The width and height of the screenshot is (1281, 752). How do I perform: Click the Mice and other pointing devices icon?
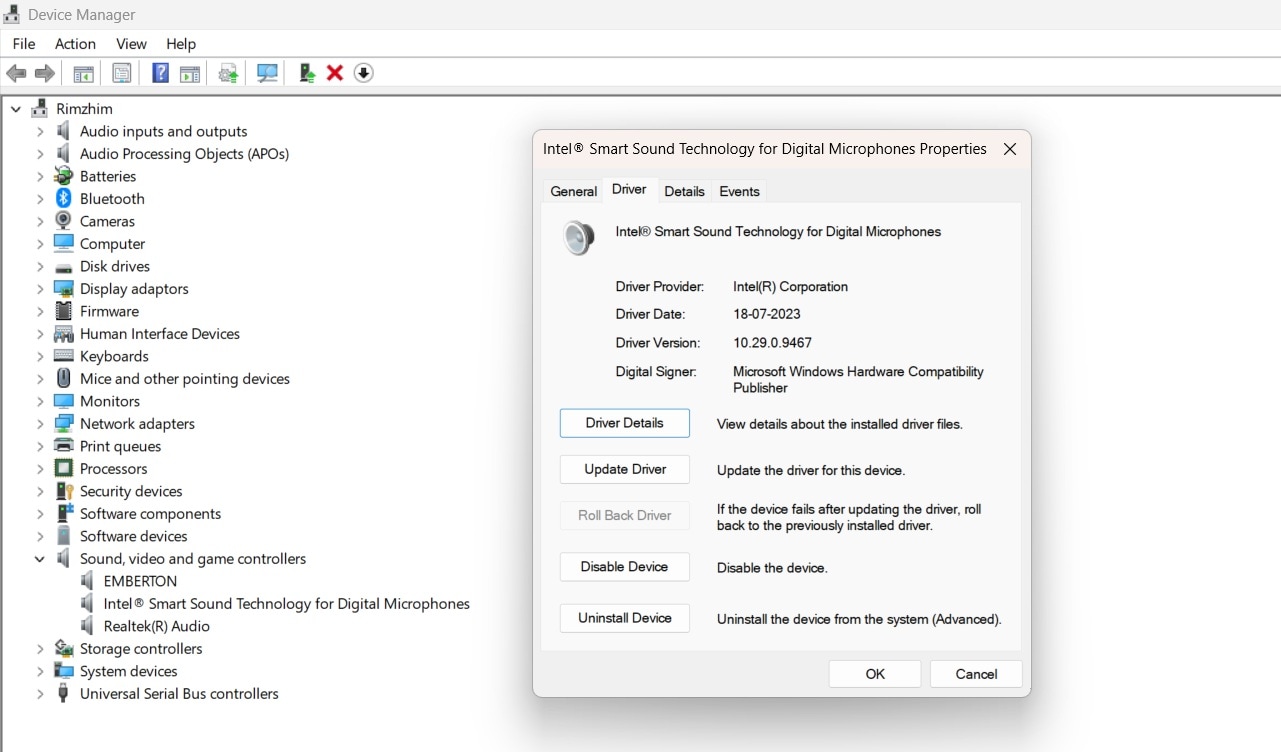click(x=64, y=378)
